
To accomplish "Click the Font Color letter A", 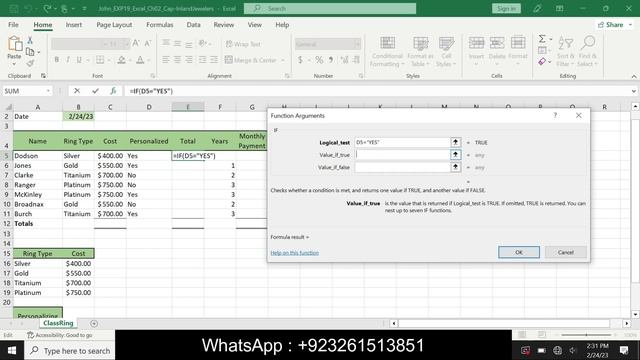I will (140, 60).
